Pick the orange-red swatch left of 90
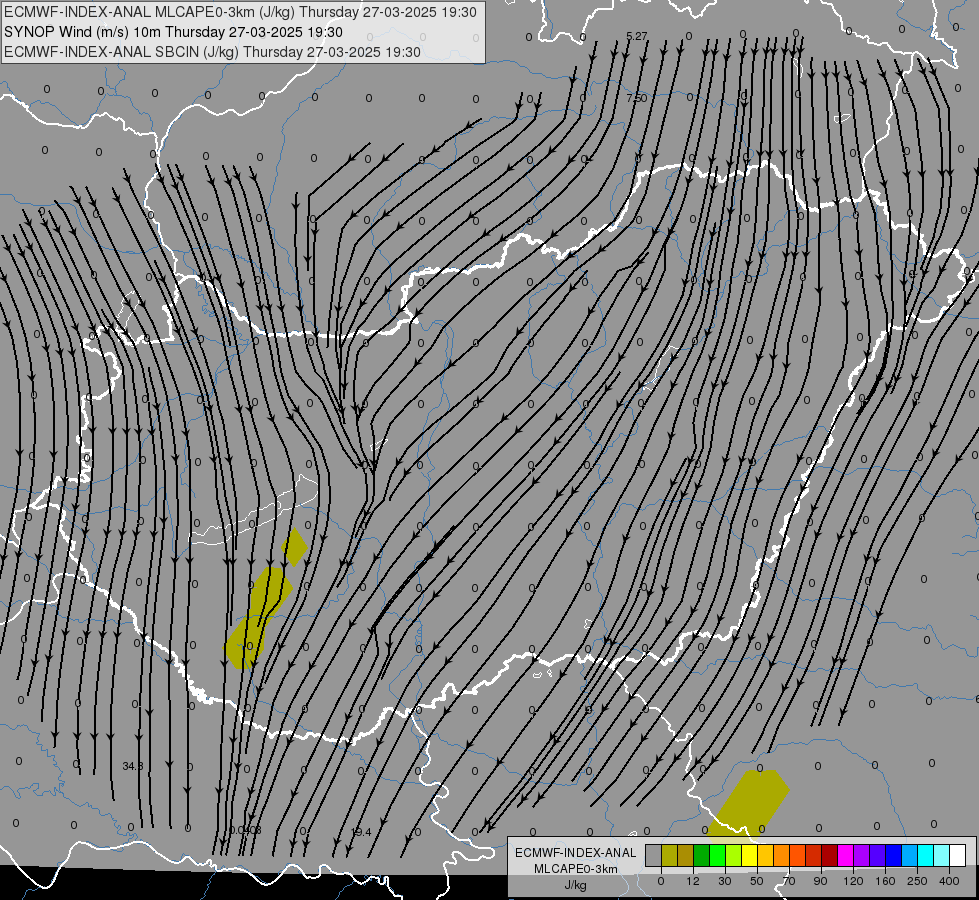Image resolution: width=979 pixels, height=900 pixels. [797, 856]
